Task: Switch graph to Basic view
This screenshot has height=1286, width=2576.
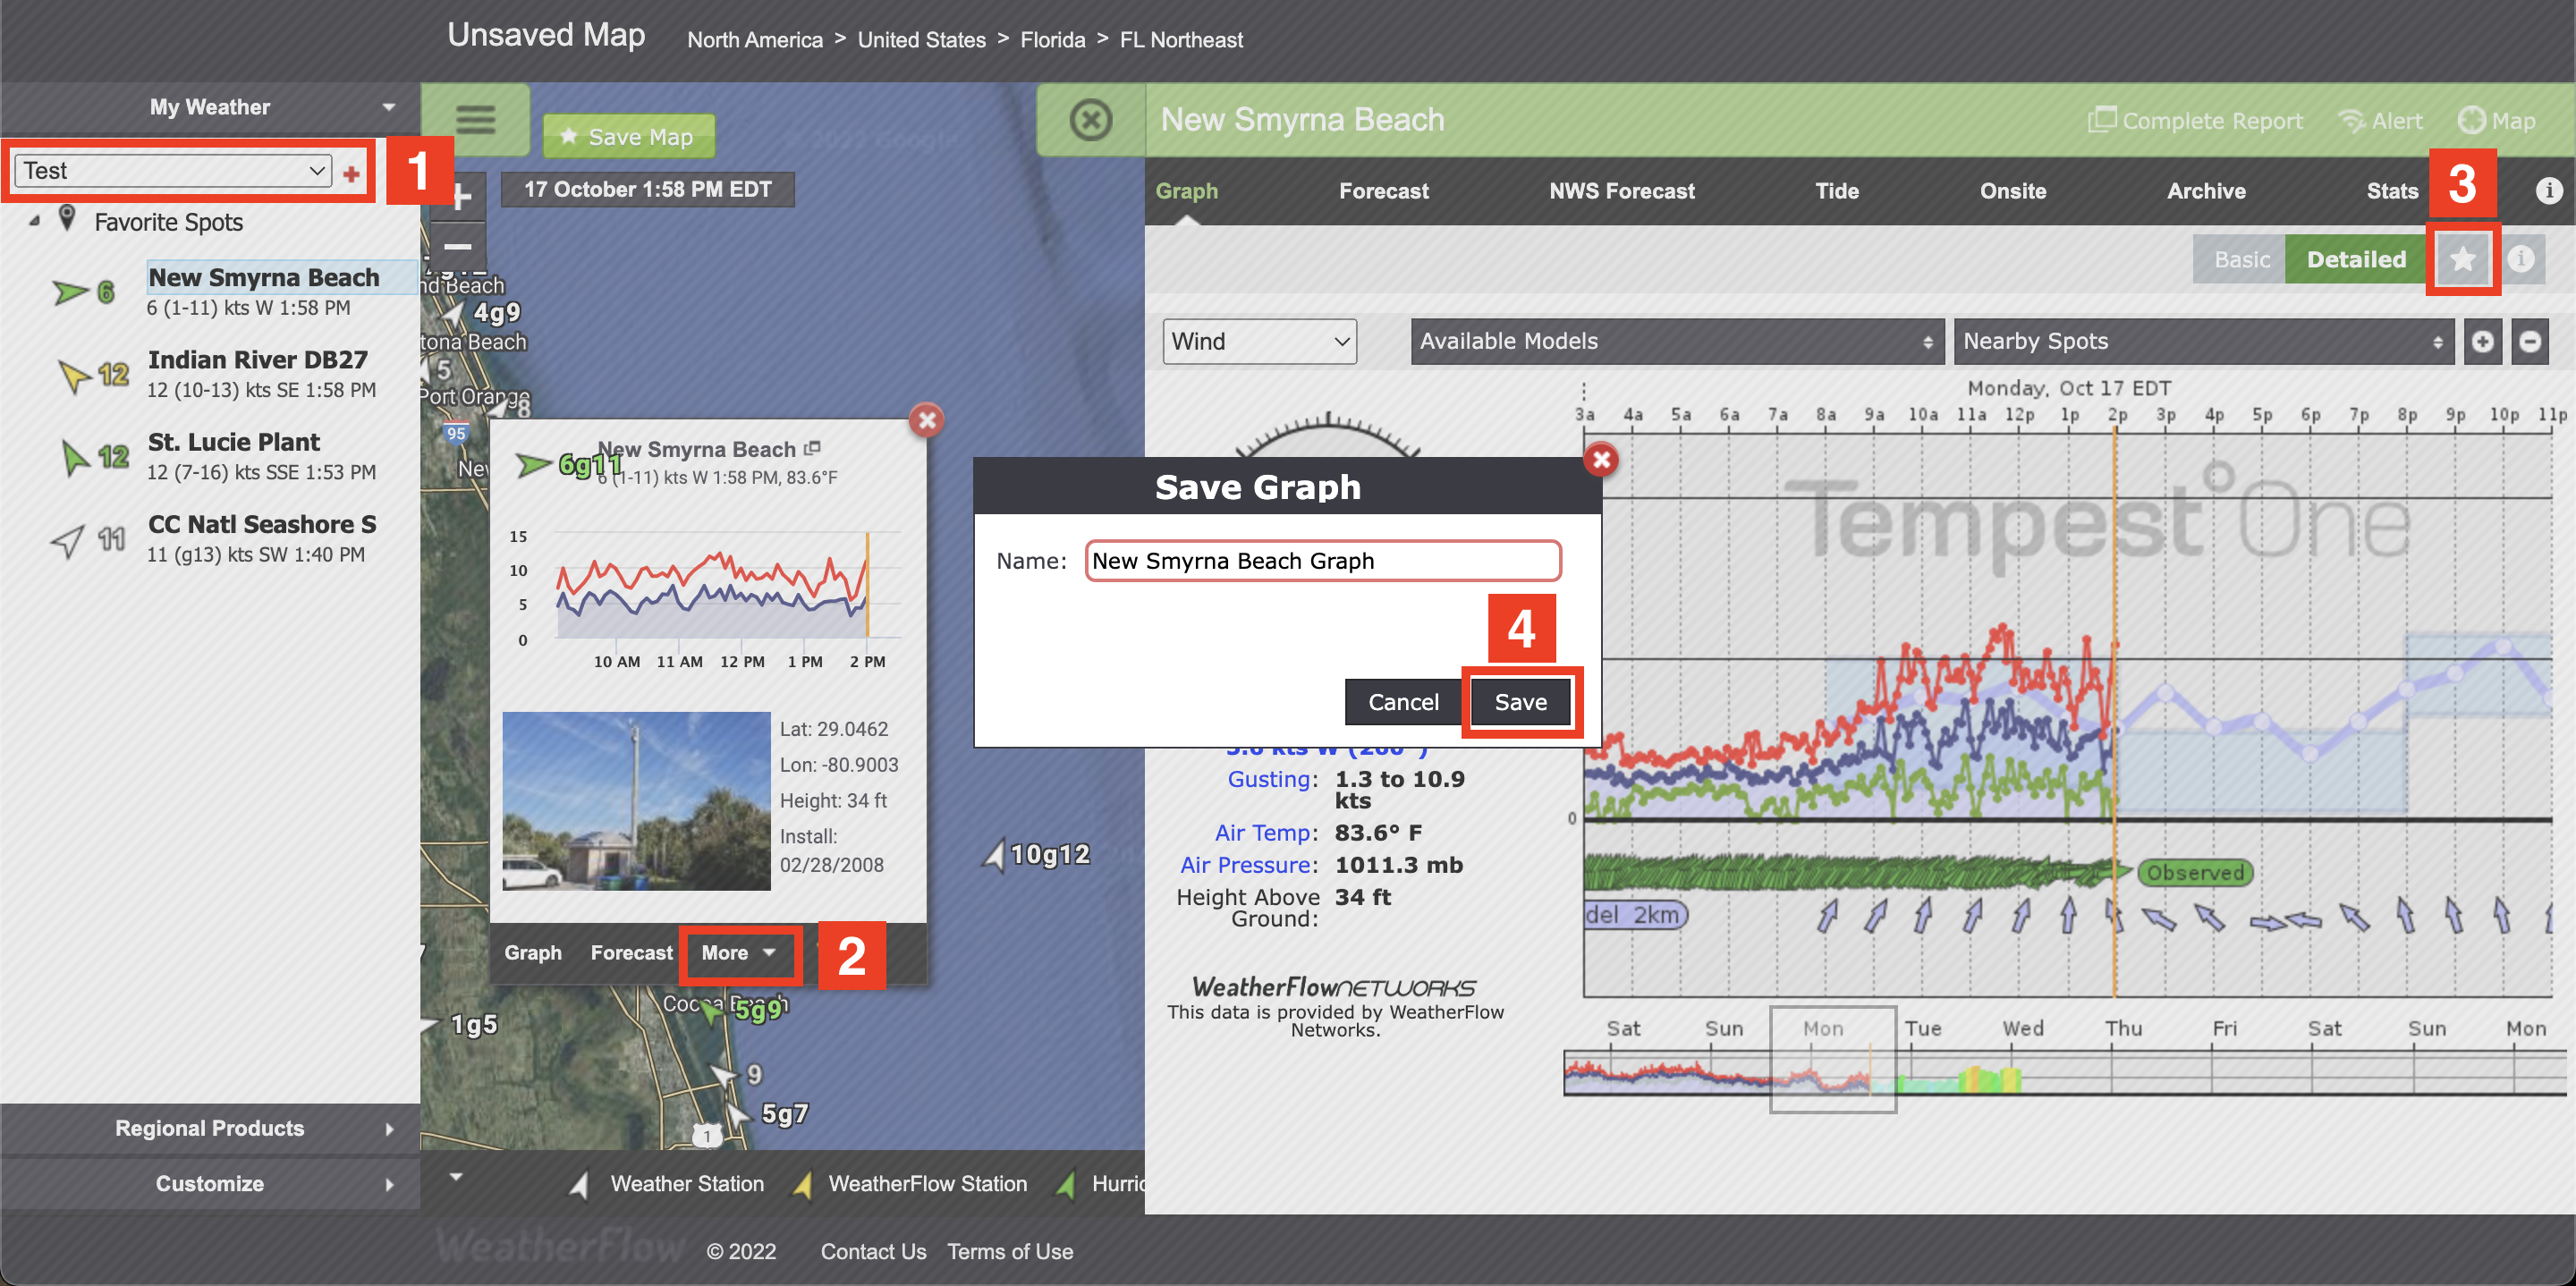Action: click(x=2241, y=259)
